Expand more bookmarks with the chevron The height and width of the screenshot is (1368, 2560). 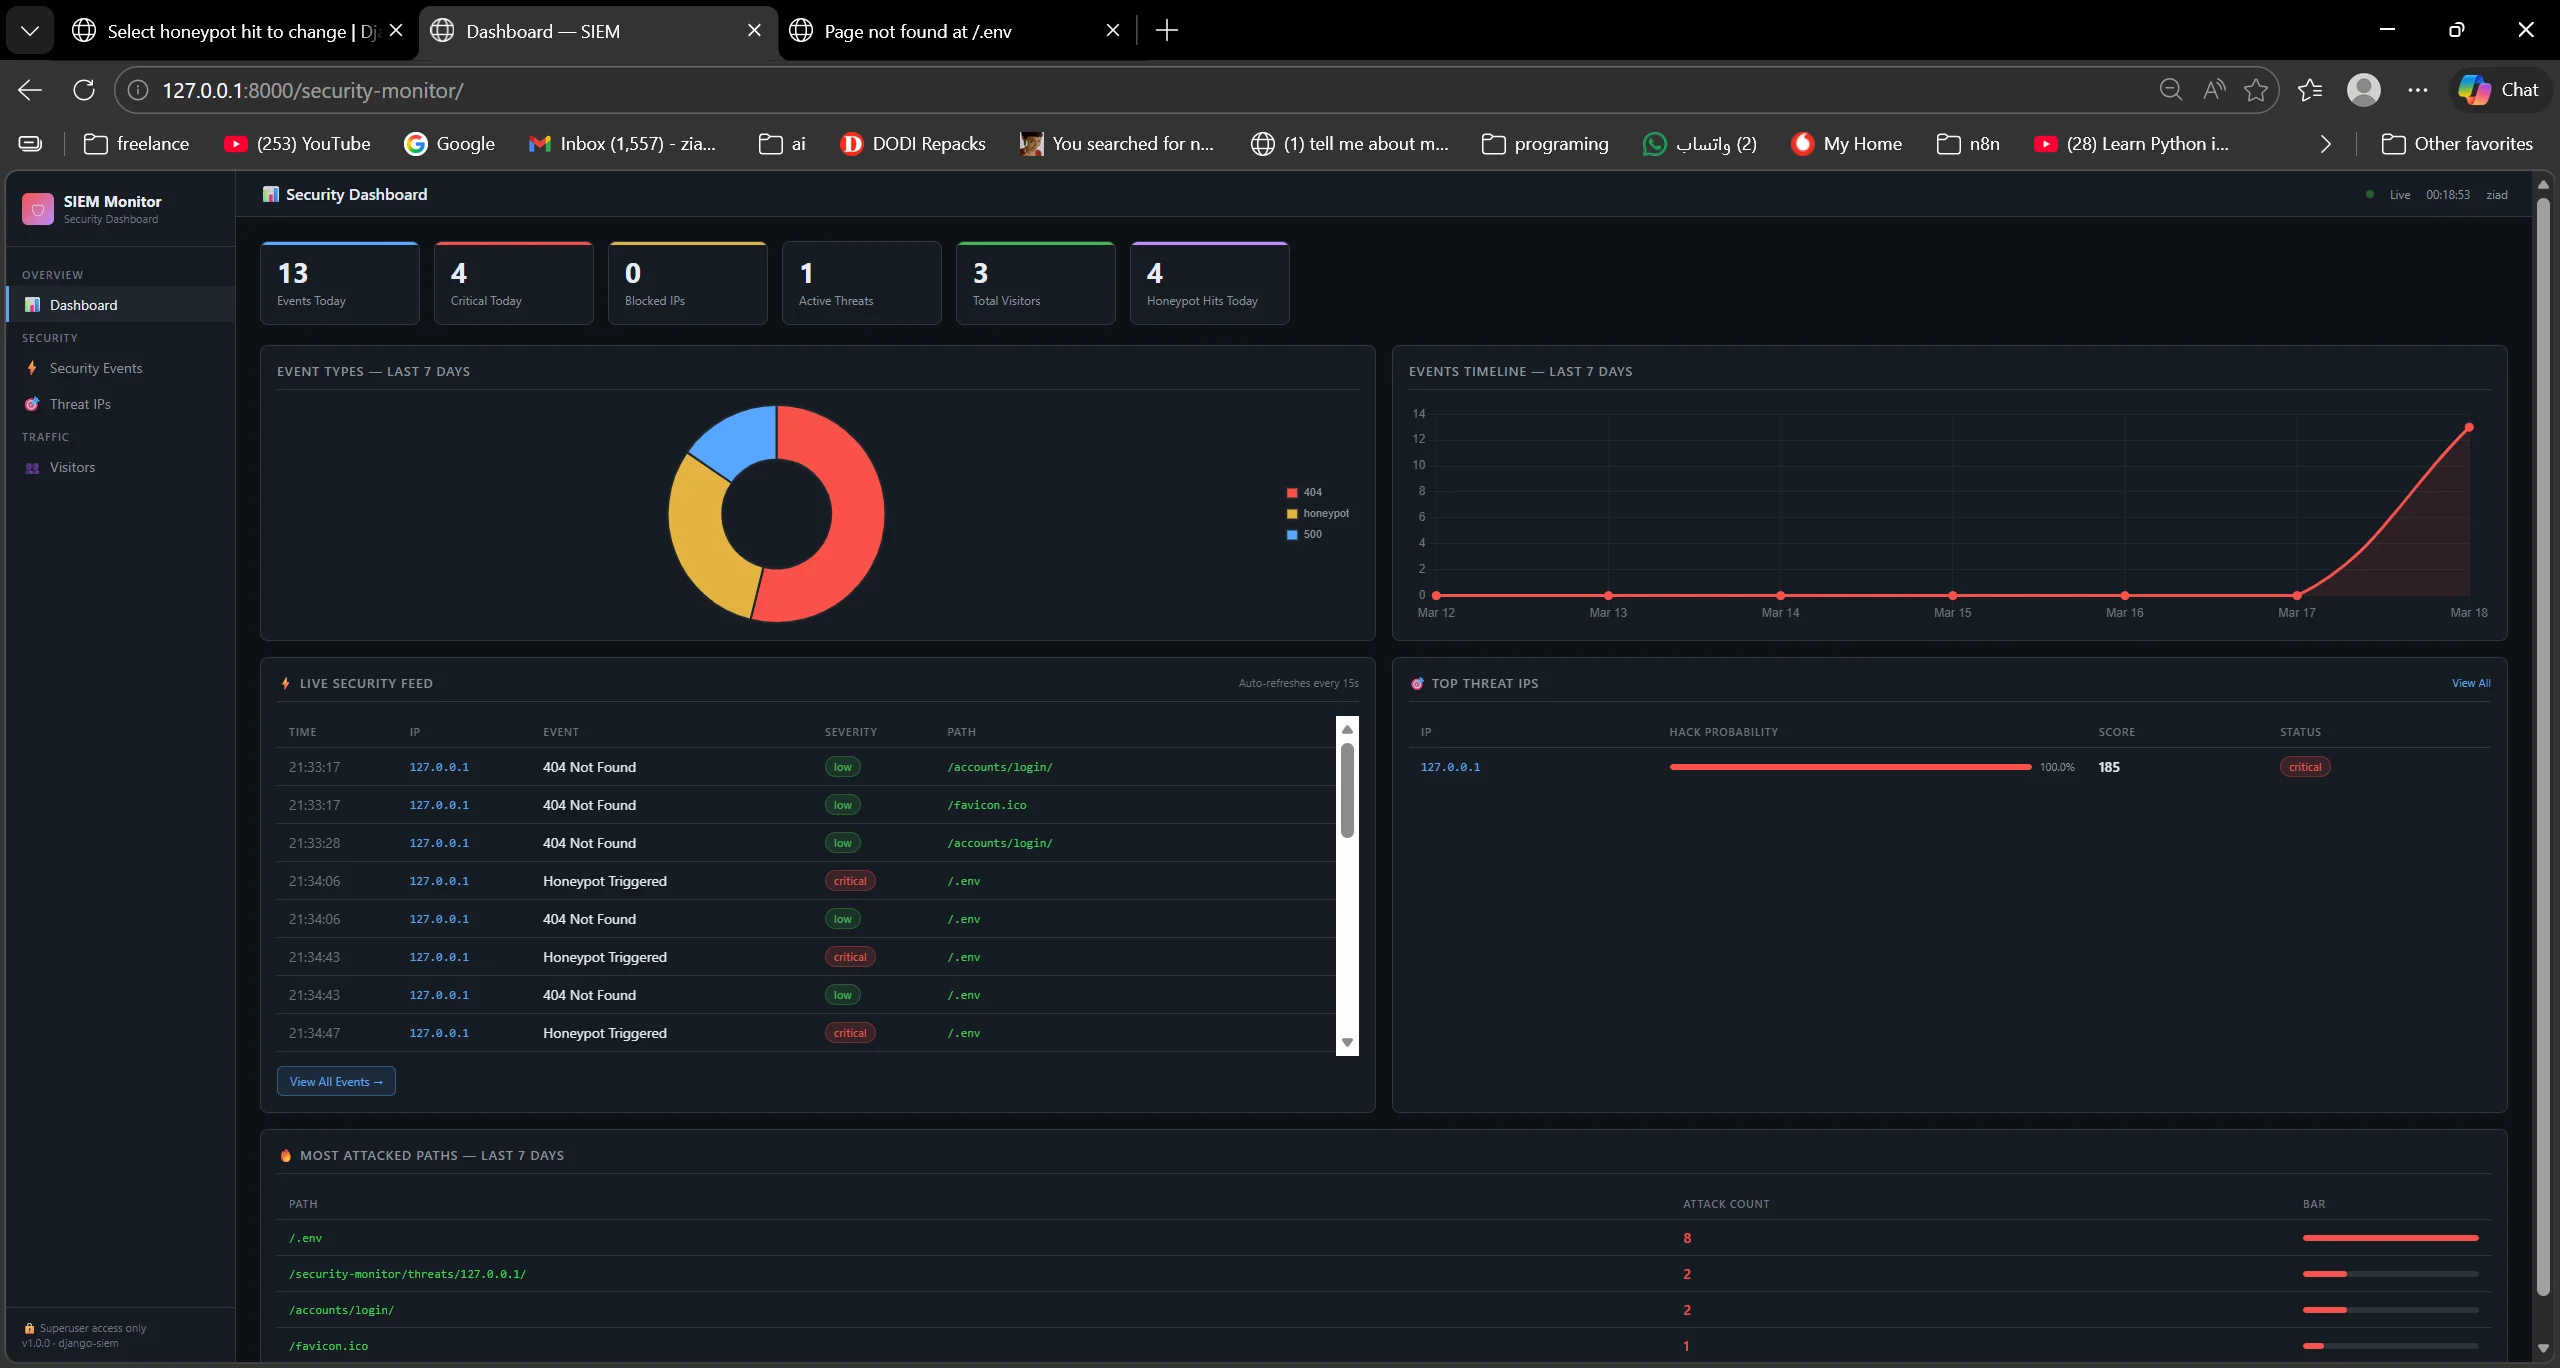point(2326,144)
